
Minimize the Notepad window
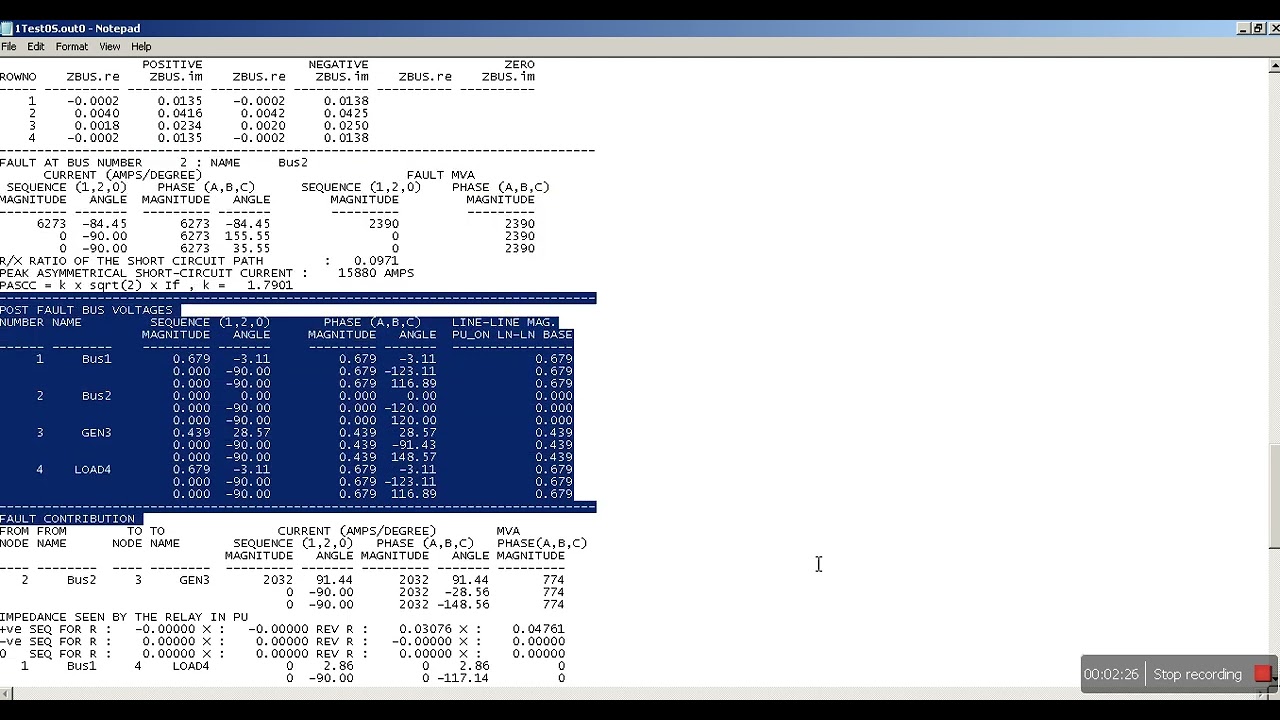click(x=1244, y=28)
